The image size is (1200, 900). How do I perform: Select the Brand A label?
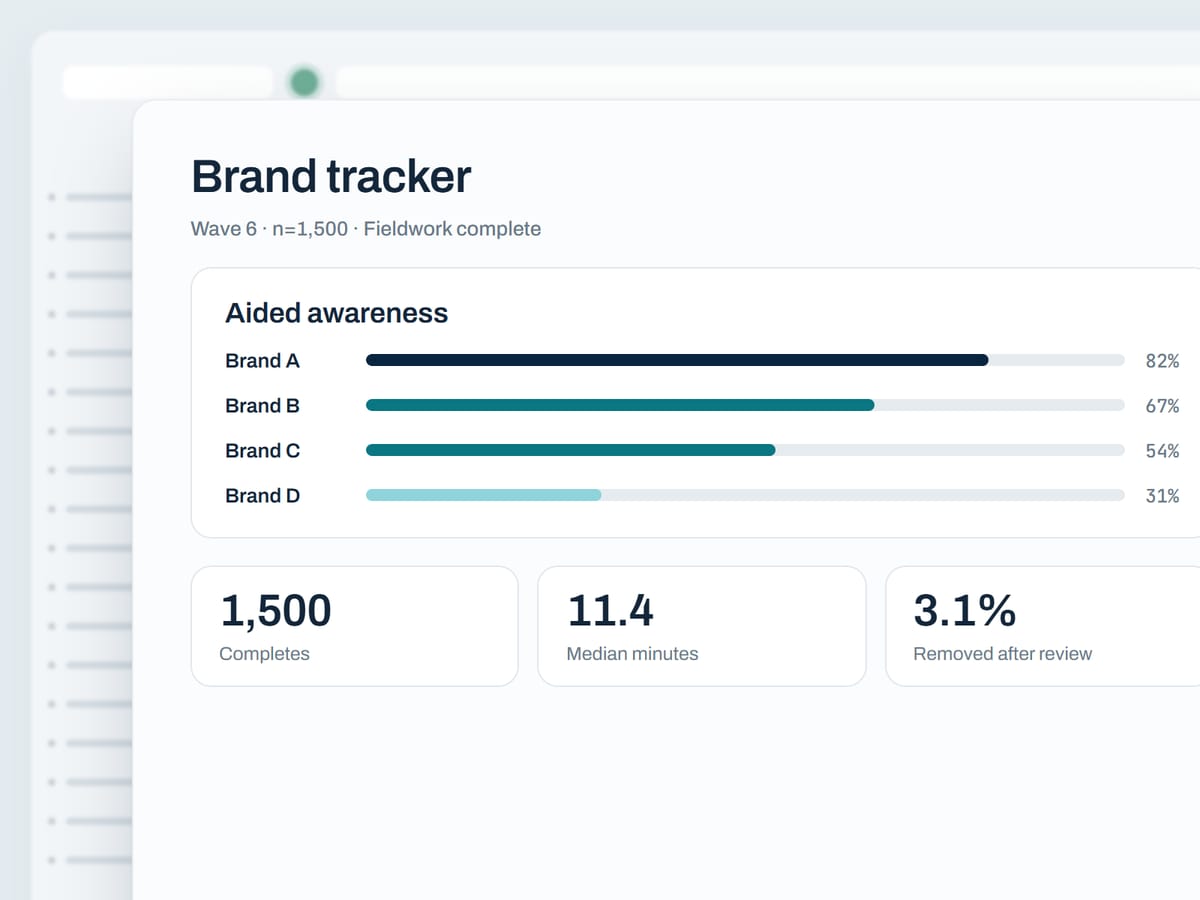(262, 361)
